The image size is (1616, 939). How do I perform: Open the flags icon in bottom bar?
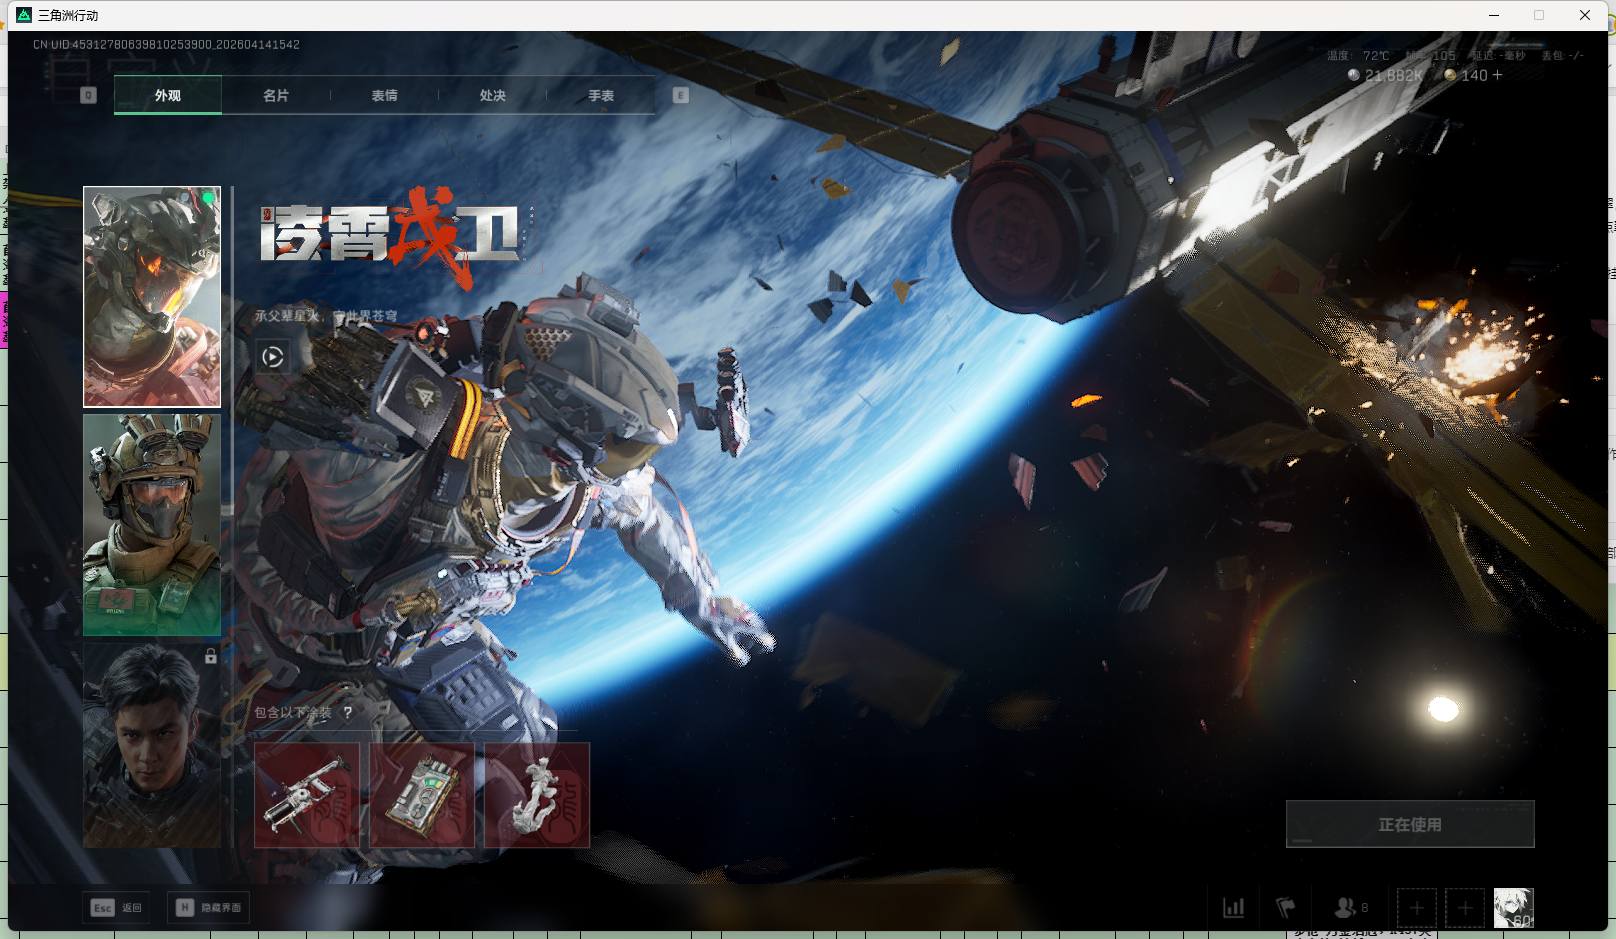1286,908
